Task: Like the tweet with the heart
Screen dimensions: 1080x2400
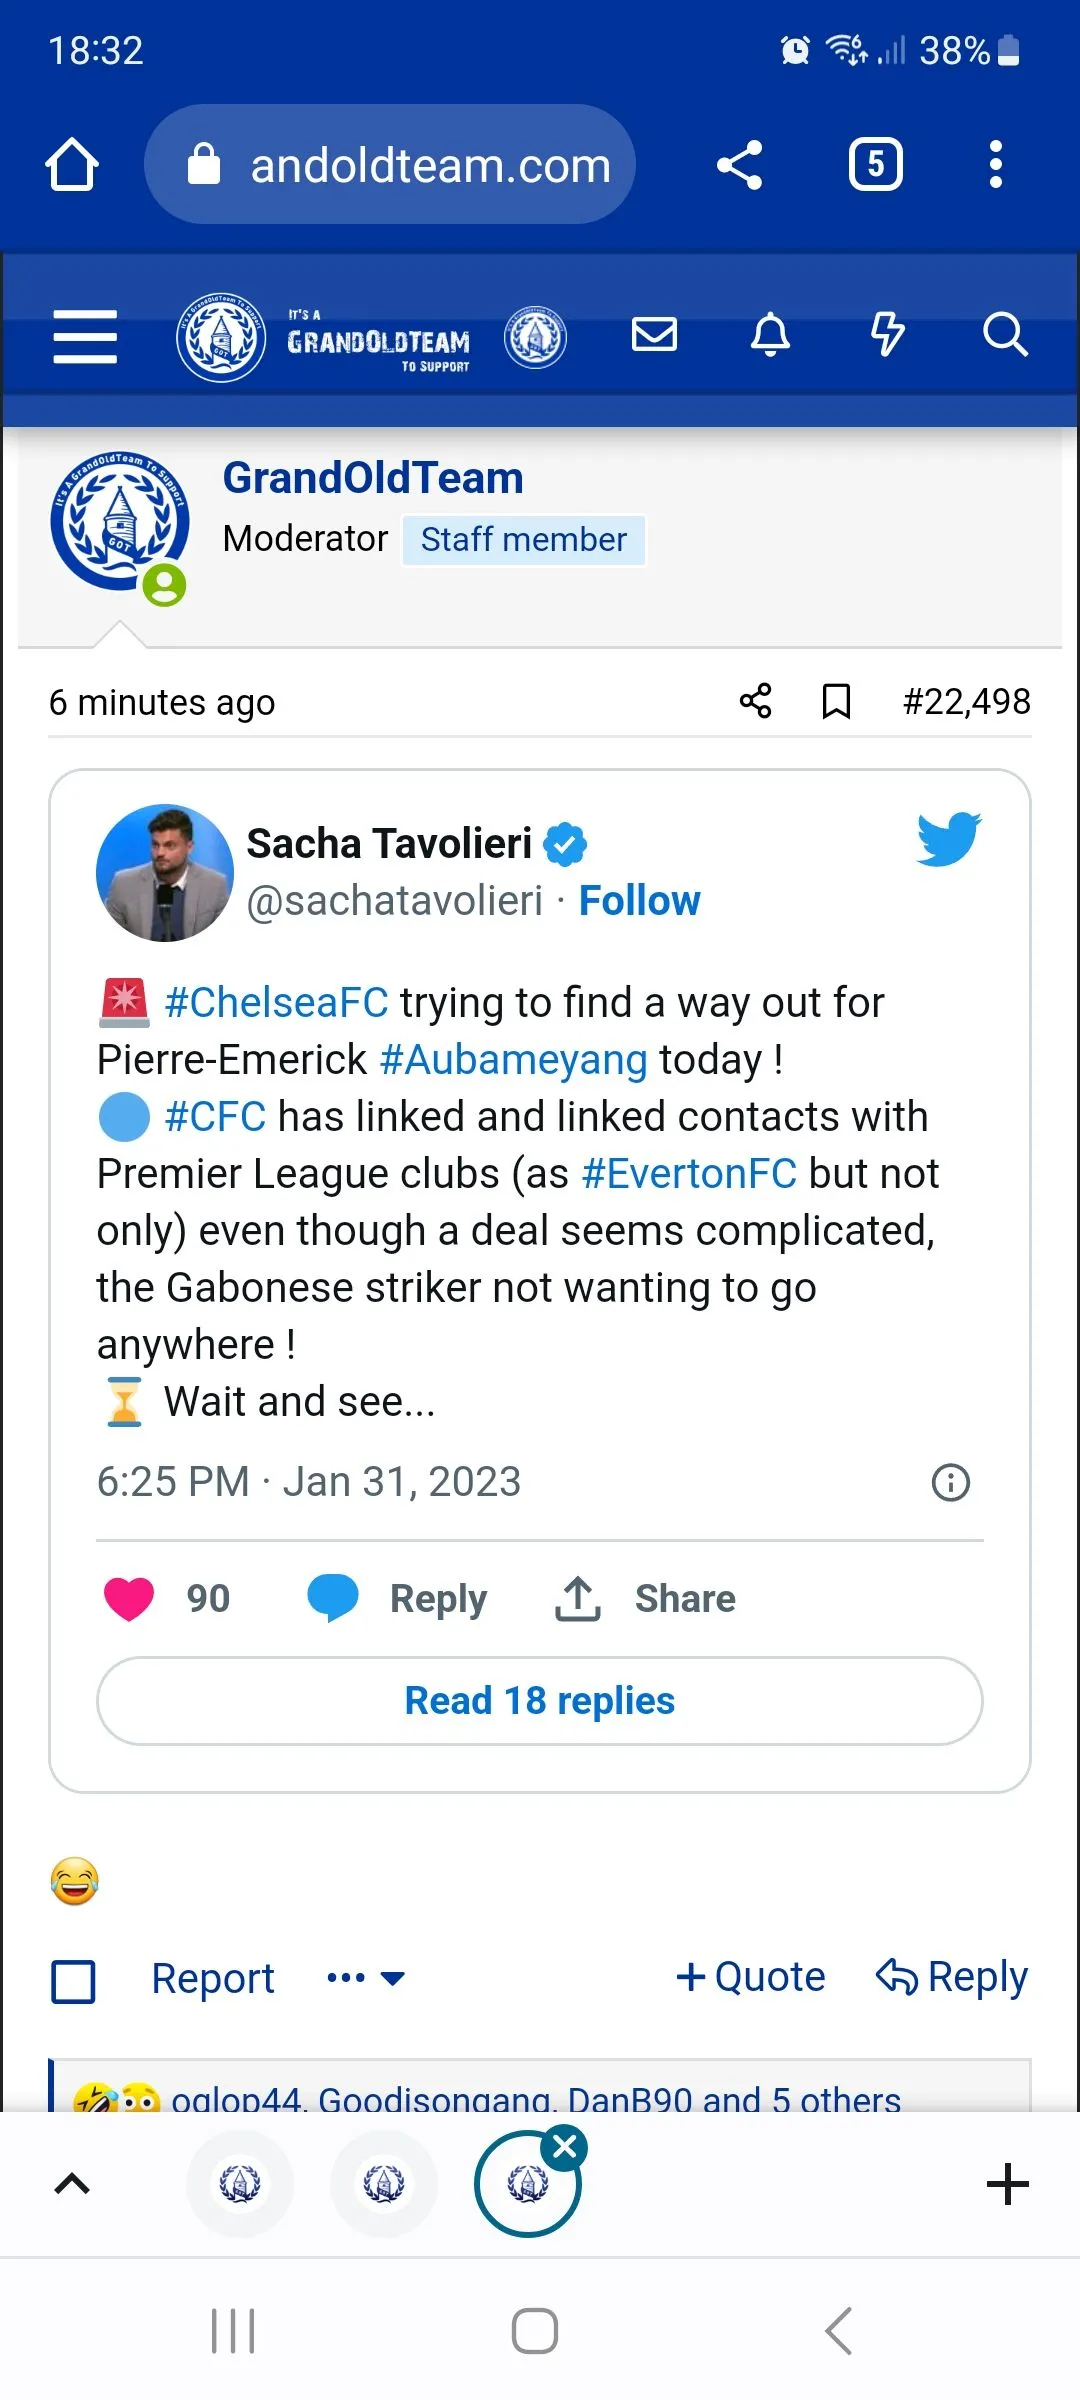Action: (129, 1598)
